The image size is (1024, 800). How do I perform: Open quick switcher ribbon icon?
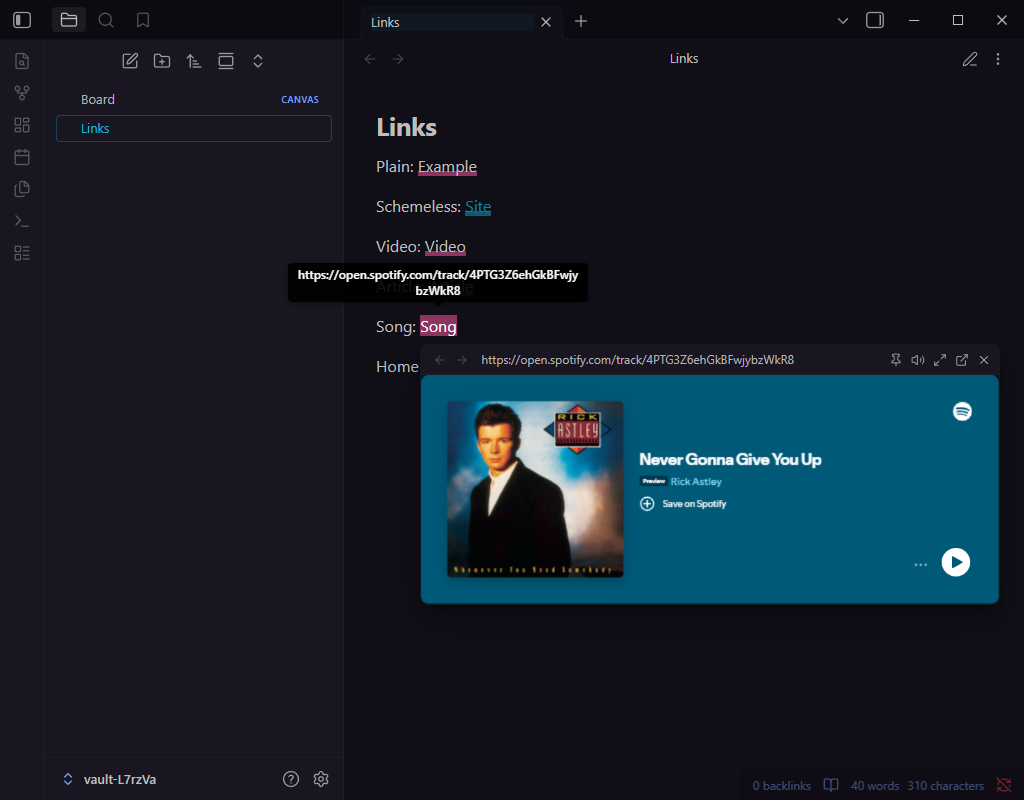[22, 61]
